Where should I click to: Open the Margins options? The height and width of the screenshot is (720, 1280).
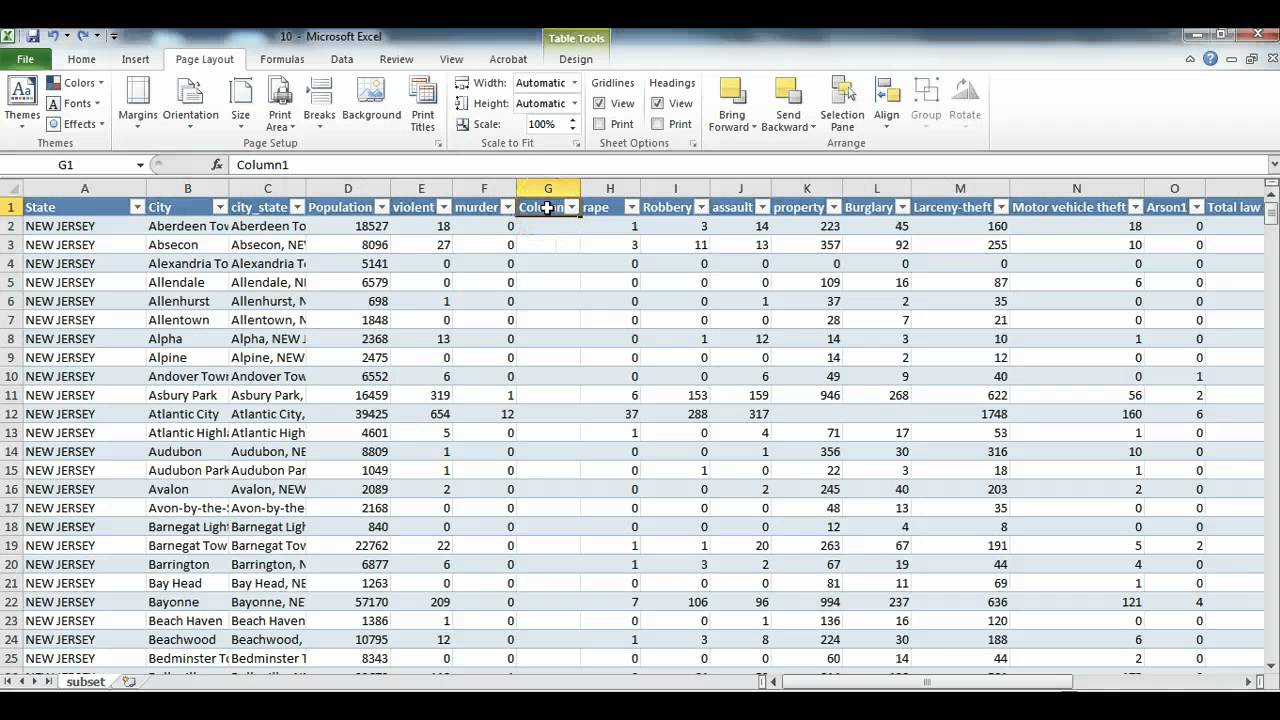tap(138, 103)
